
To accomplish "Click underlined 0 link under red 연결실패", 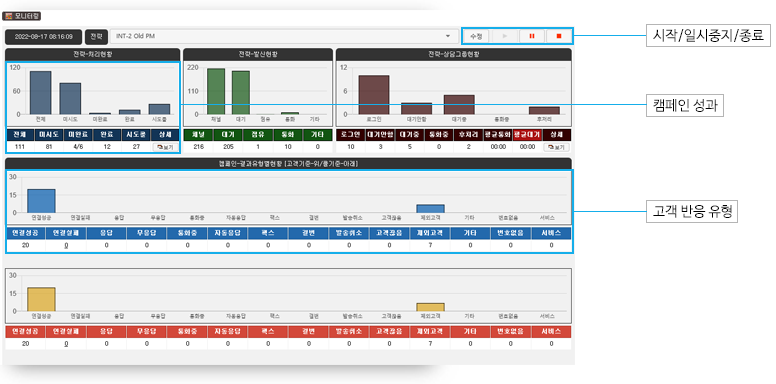I will [66, 344].
